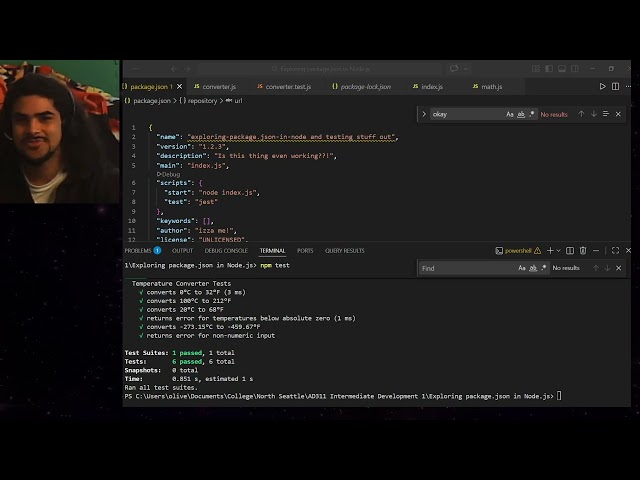Click the Debug code lens above scripts
Screen dimensions: 640x480
(x=168, y=174)
